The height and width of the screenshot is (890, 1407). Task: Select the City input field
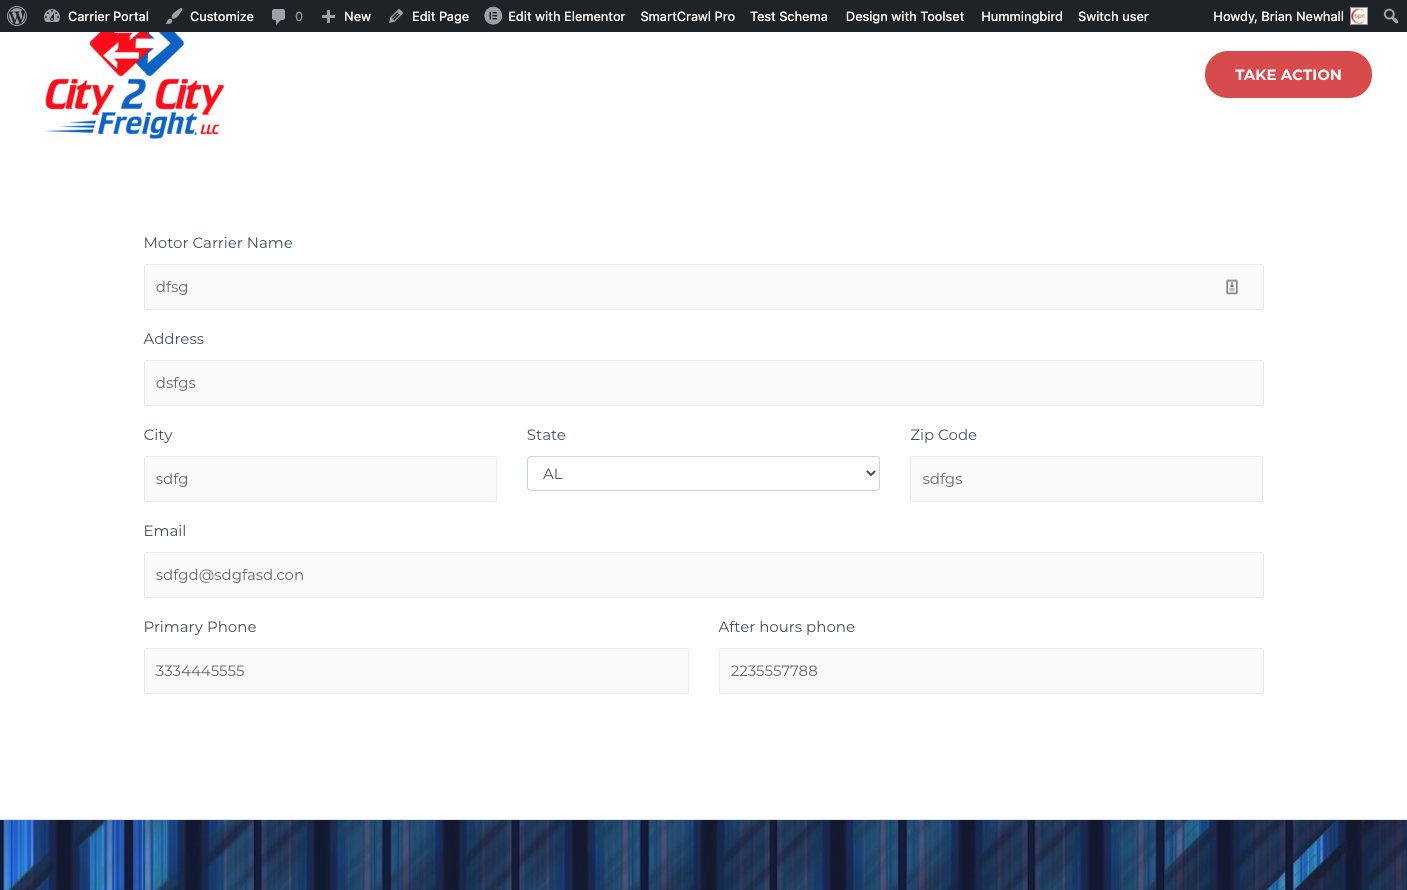(x=320, y=479)
